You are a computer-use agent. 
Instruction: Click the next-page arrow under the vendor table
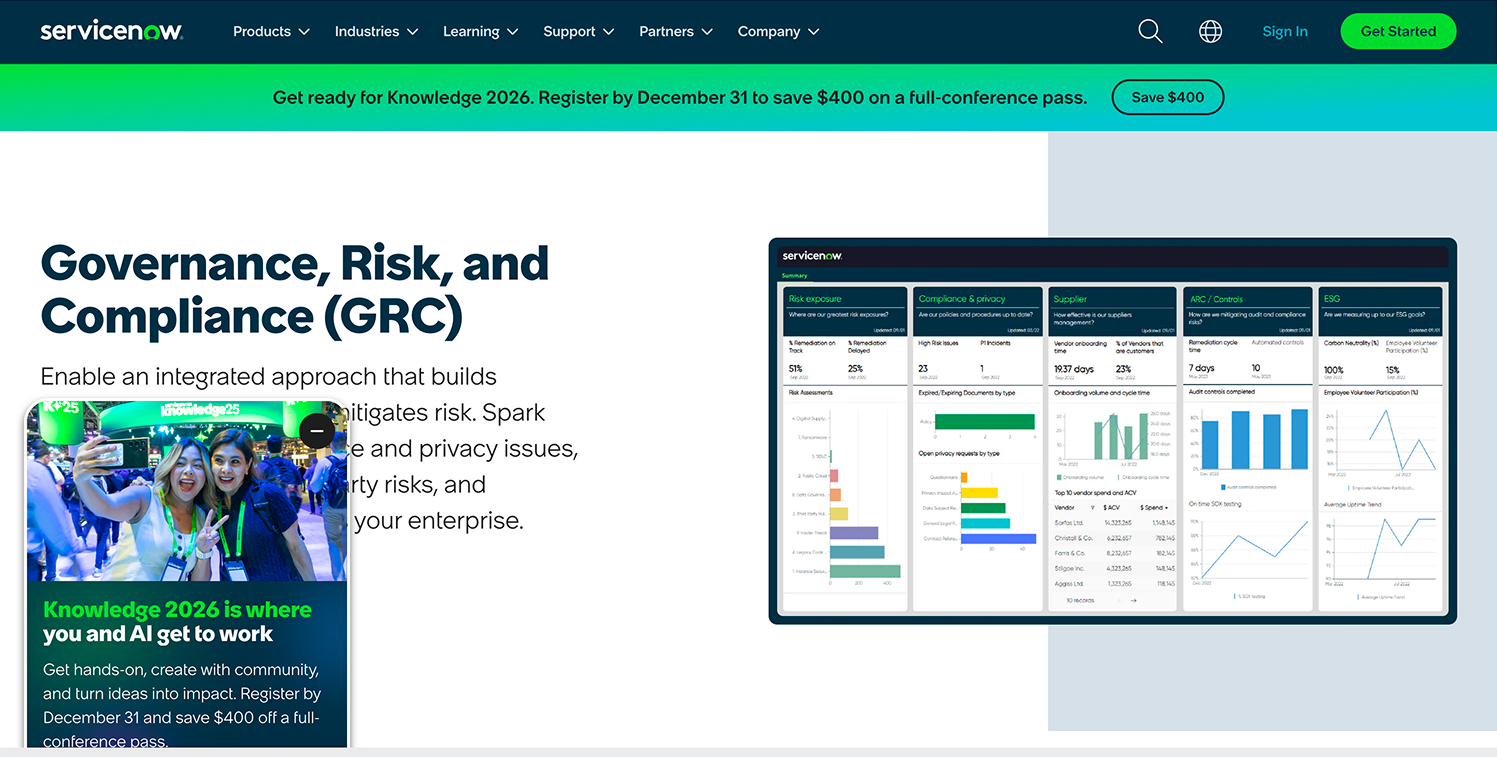(1134, 600)
